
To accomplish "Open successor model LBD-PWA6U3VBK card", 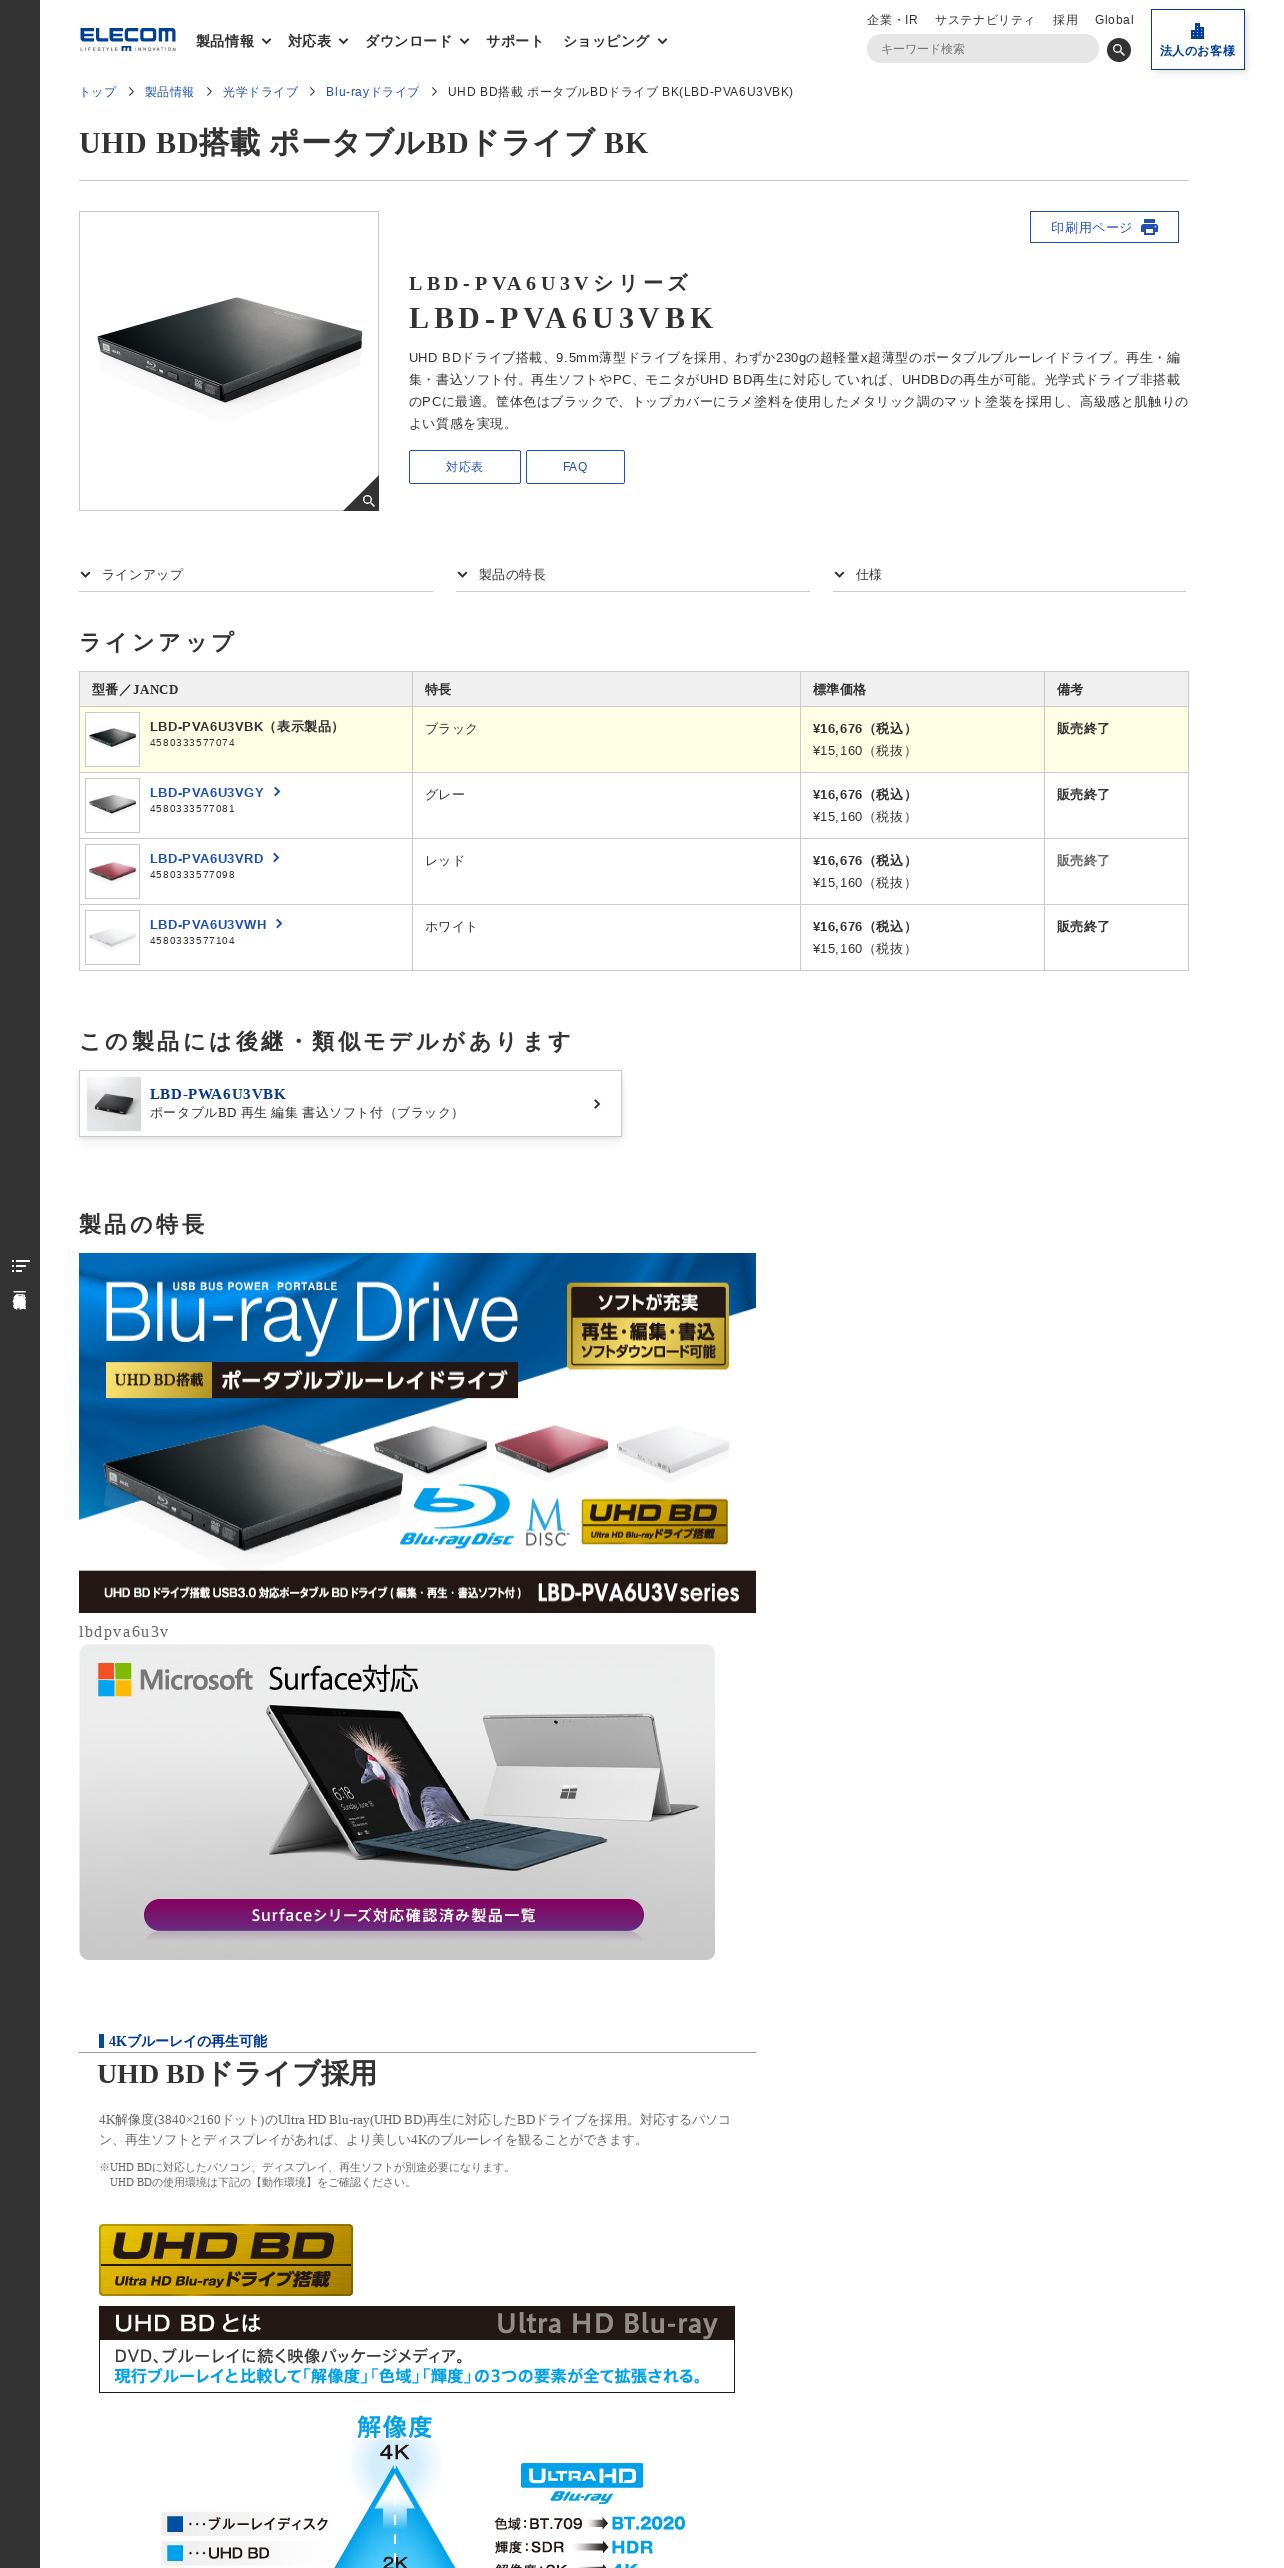I will pos(350,1103).
